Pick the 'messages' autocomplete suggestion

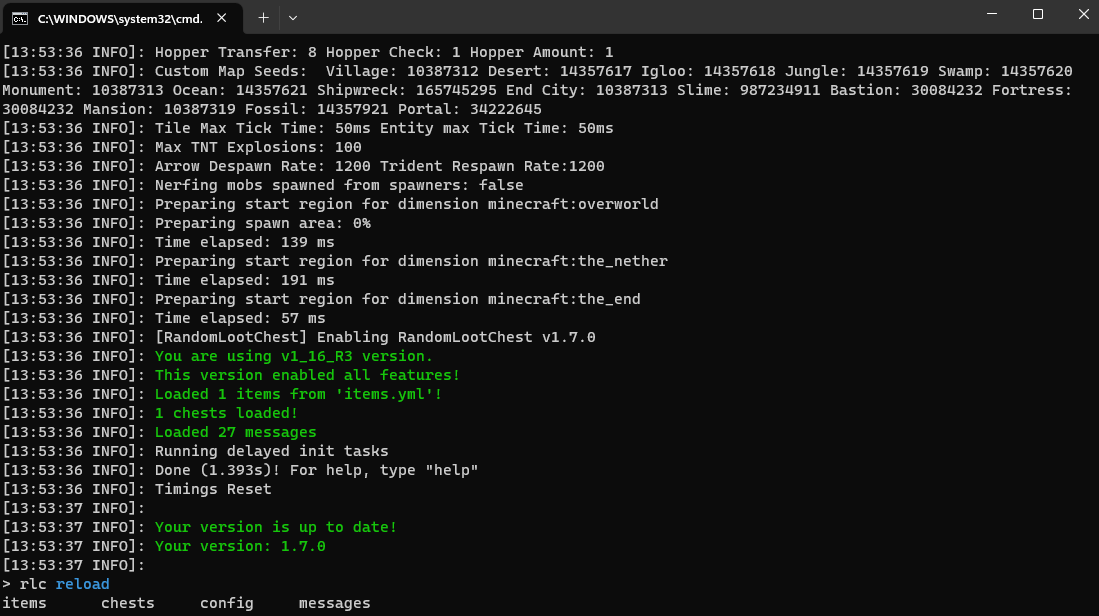click(334, 603)
